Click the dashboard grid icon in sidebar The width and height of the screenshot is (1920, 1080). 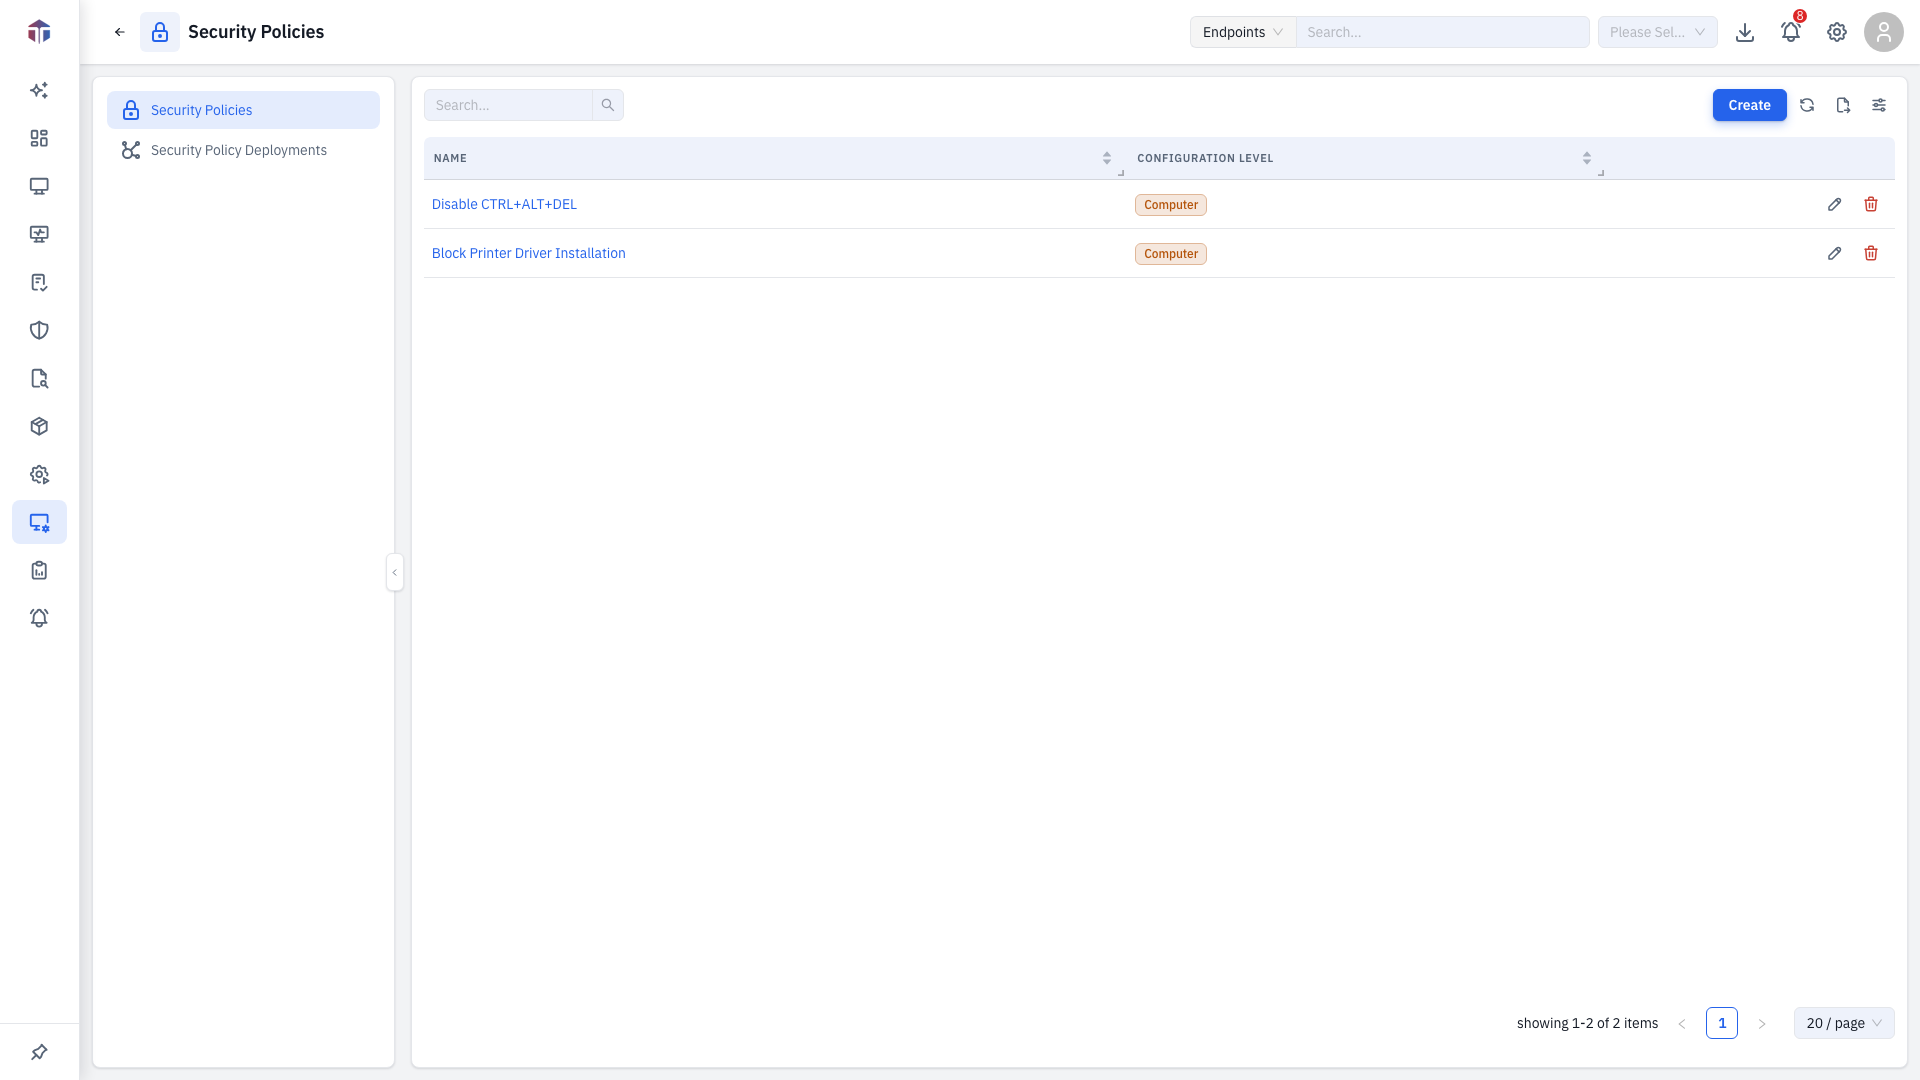pos(39,138)
